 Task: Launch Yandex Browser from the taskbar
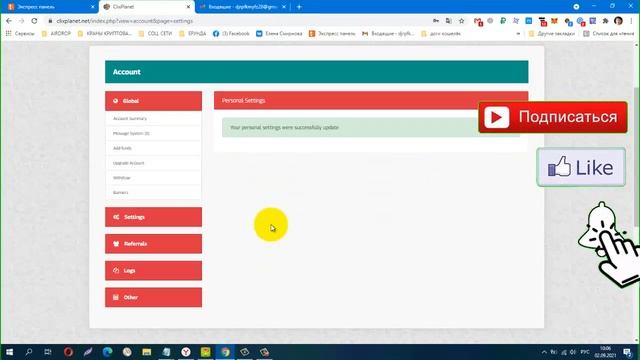coord(186,352)
